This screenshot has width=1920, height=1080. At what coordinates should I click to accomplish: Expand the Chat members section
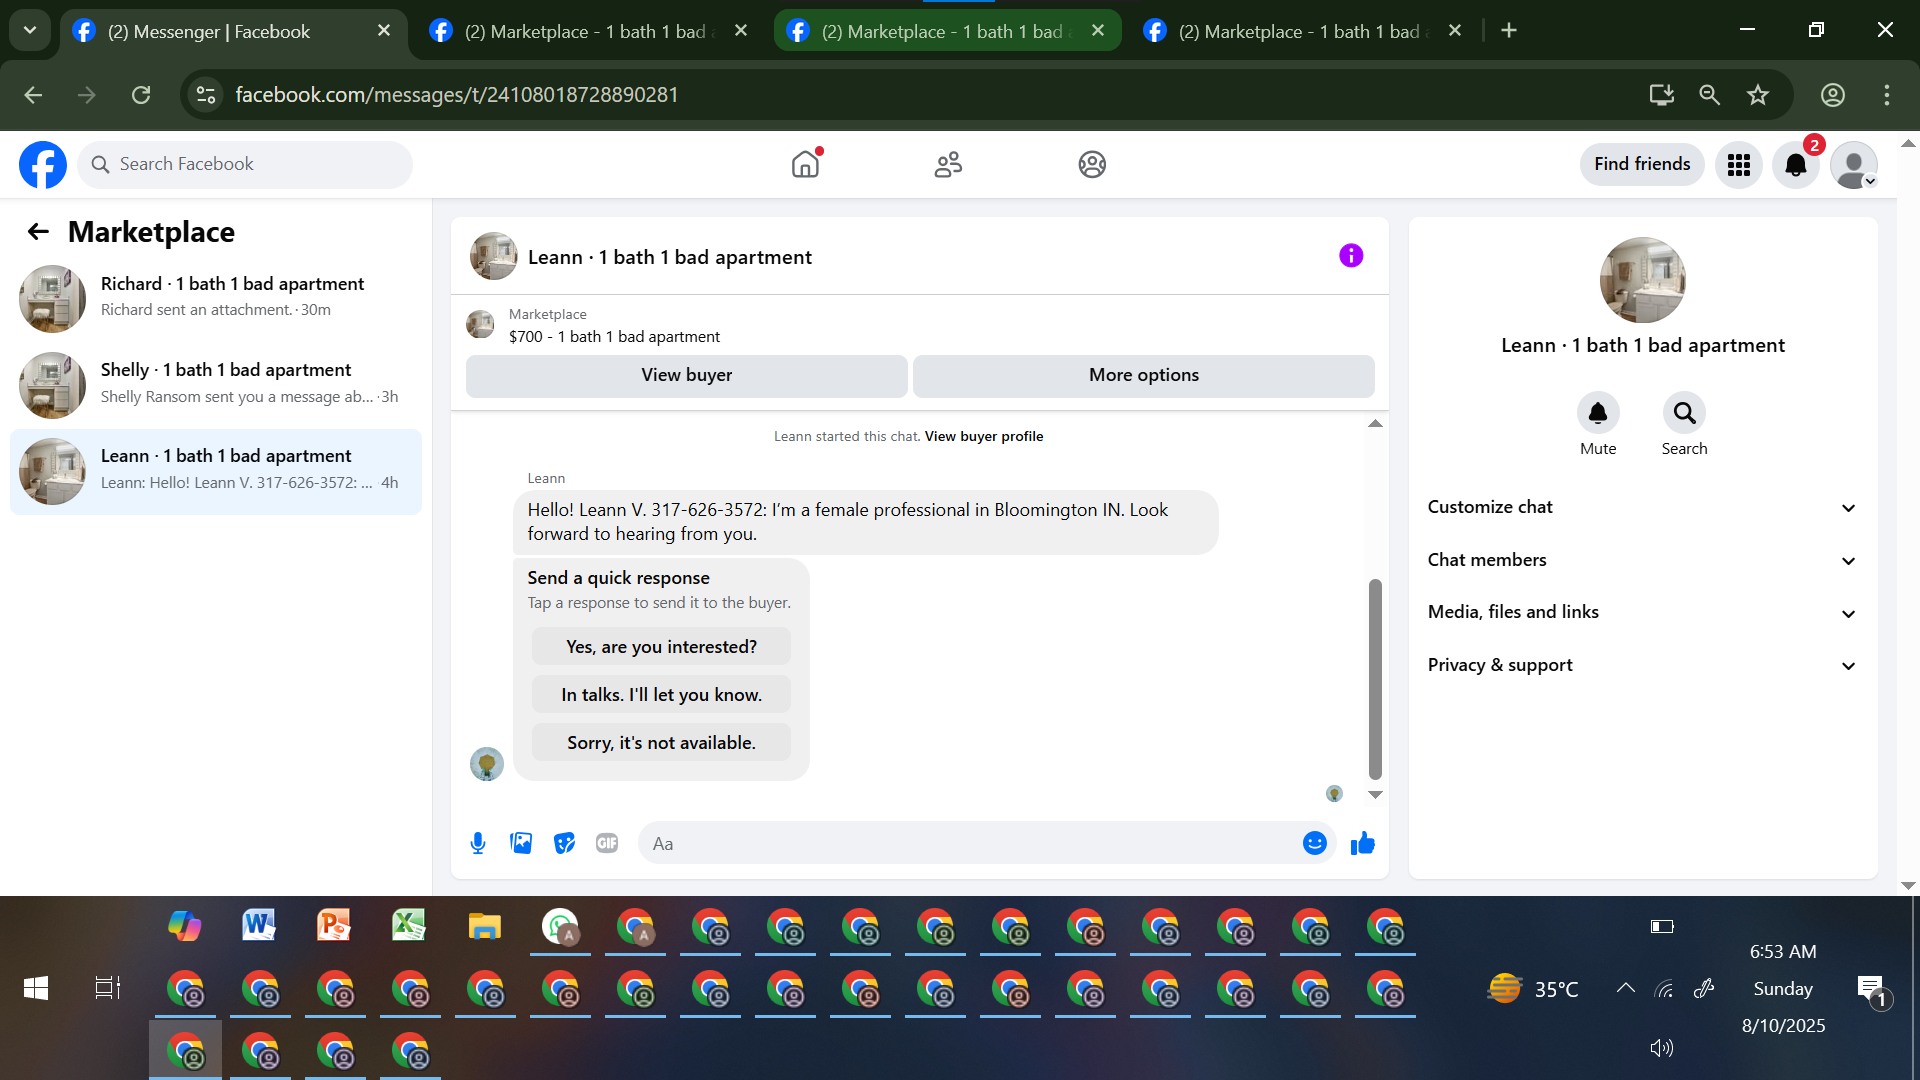click(1642, 560)
